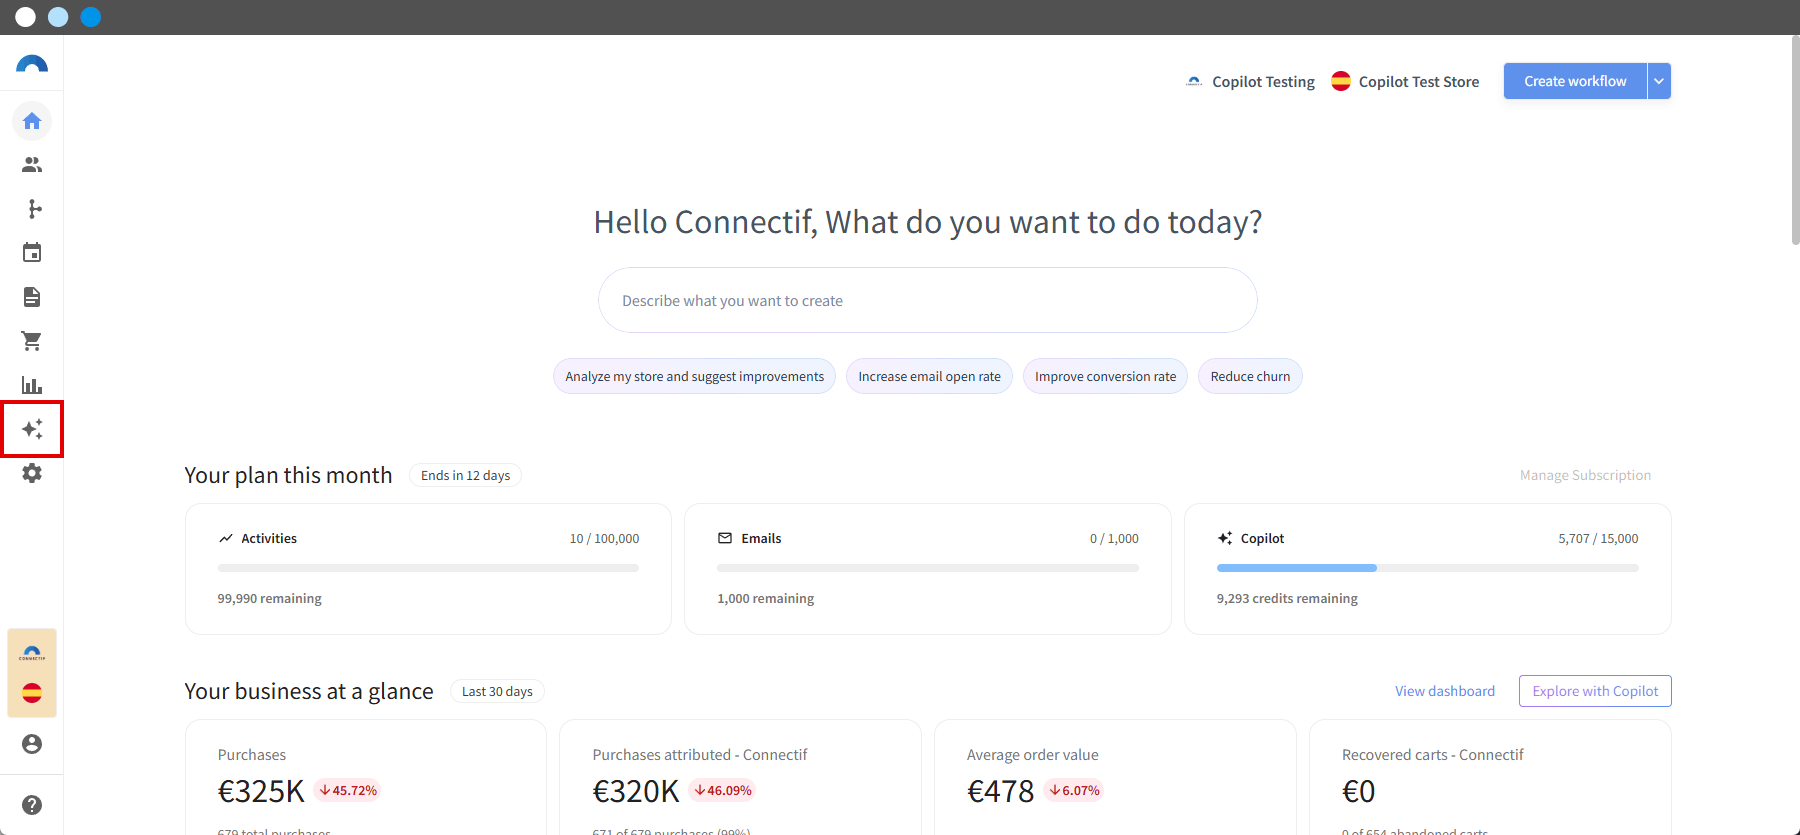Click the store switcher with Spanish flag in sidebar
Screen dimensions: 1800x835
(32, 673)
